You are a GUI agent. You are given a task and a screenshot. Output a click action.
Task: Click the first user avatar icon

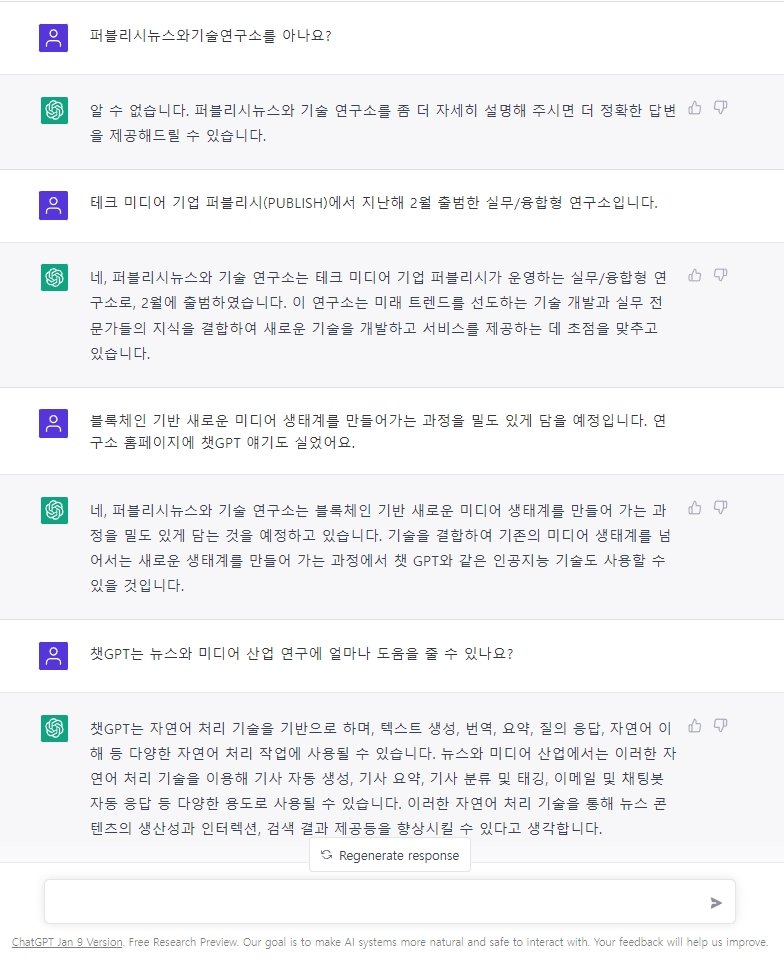[54, 38]
